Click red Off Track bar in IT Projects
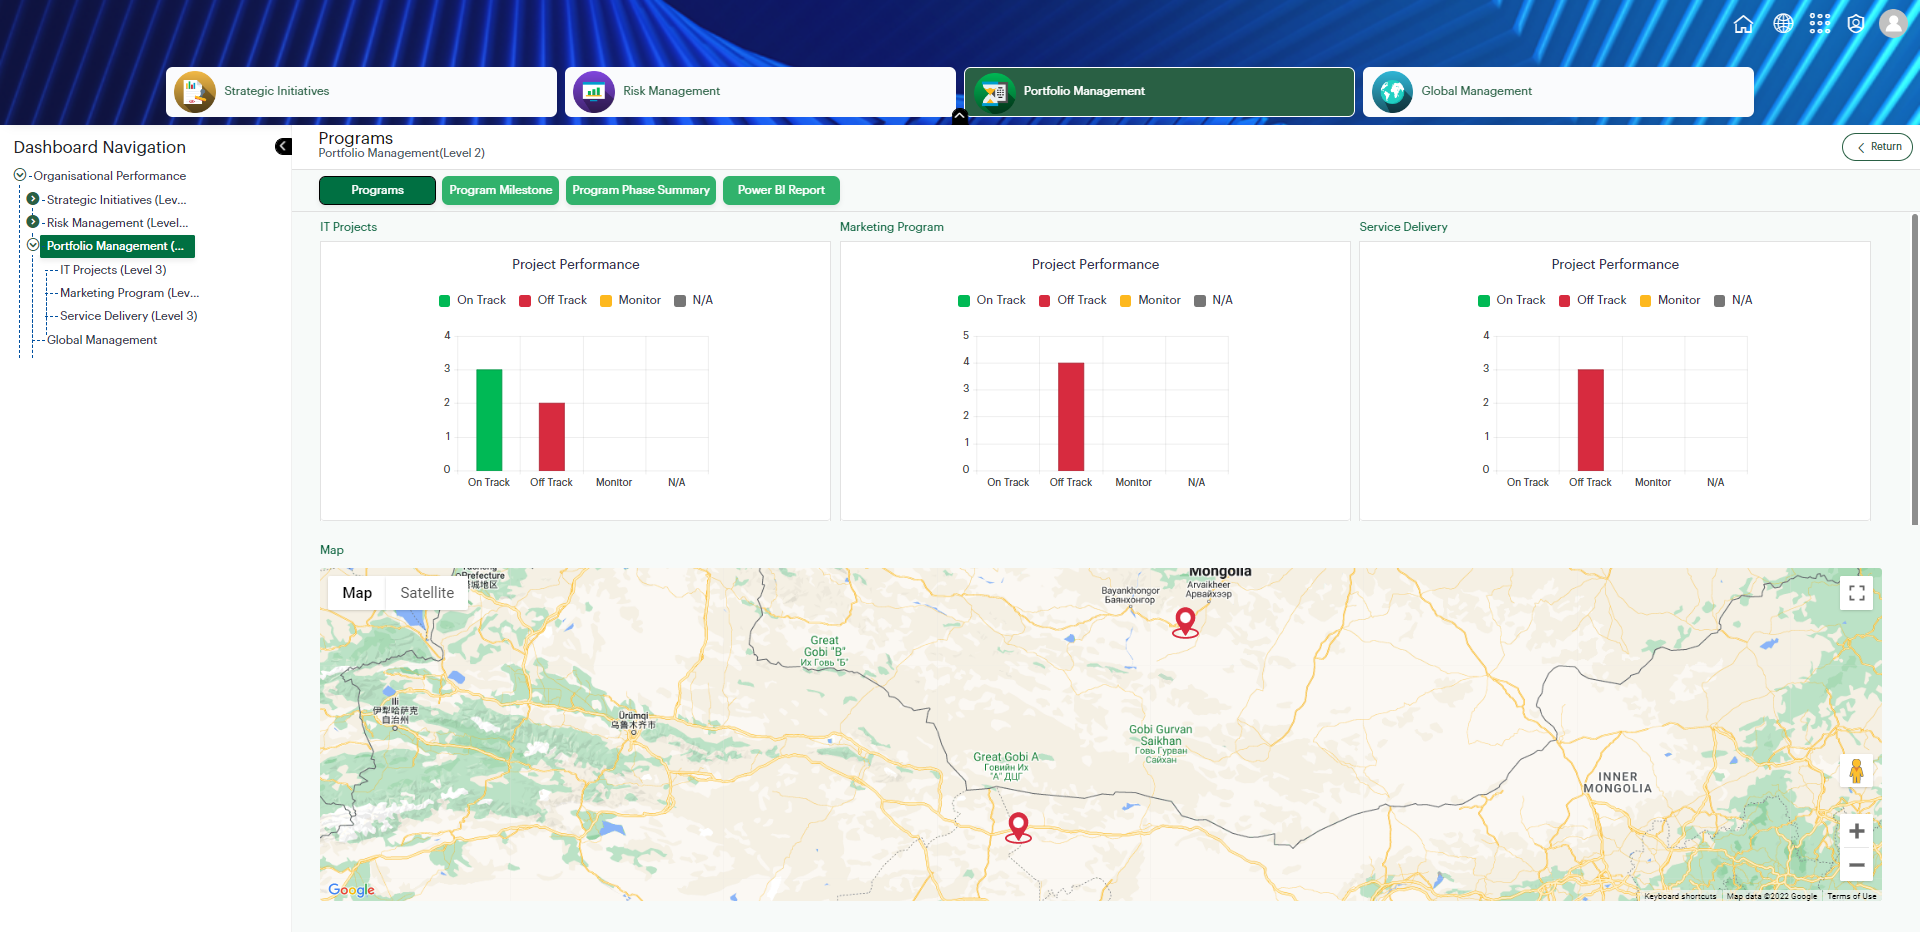 [x=552, y=437]
